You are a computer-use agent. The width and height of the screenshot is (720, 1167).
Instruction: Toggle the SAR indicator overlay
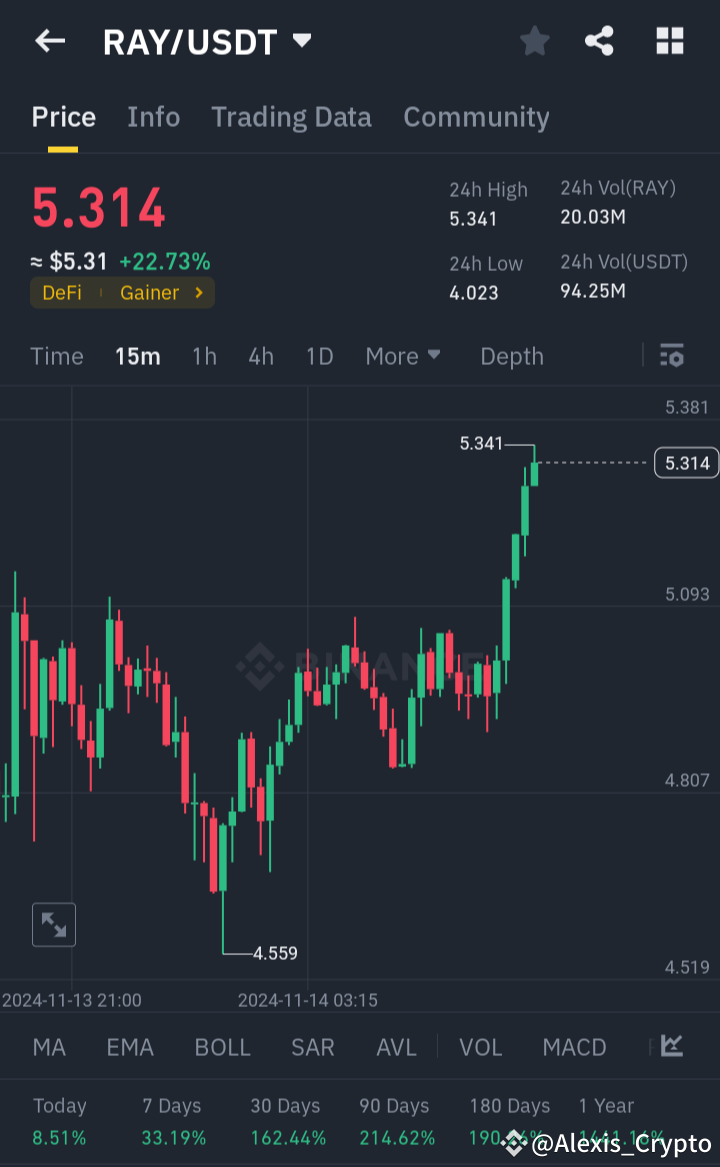[312, 1046]
